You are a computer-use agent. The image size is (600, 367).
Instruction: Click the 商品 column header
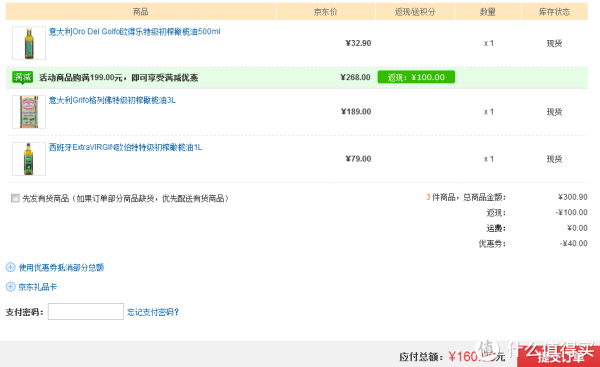pyautogui.click(x=141, y=11)
